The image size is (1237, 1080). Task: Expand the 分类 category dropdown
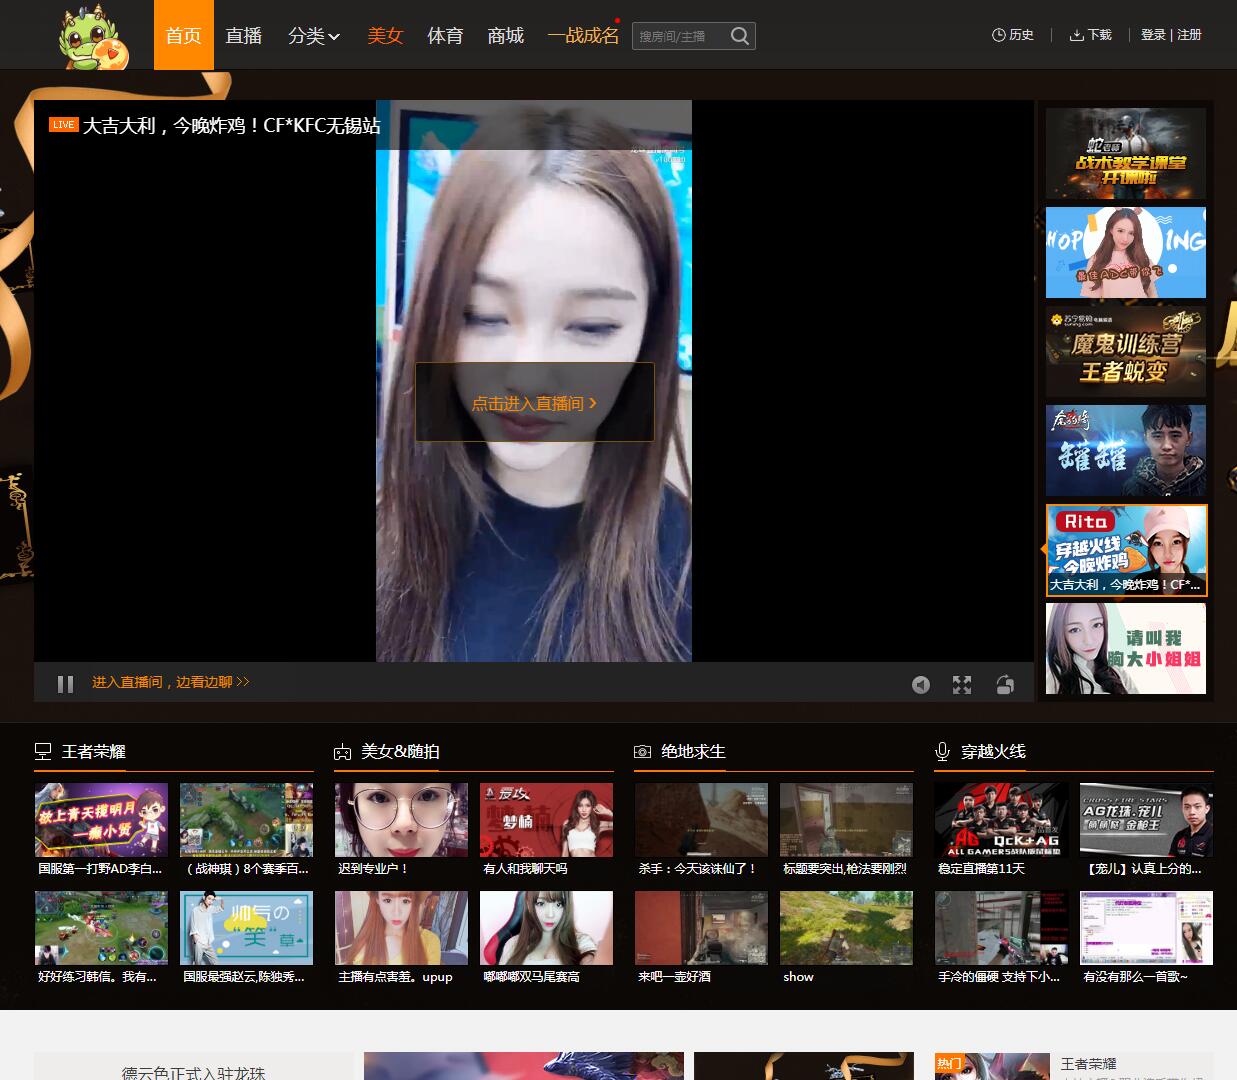[x=314, y=36]
